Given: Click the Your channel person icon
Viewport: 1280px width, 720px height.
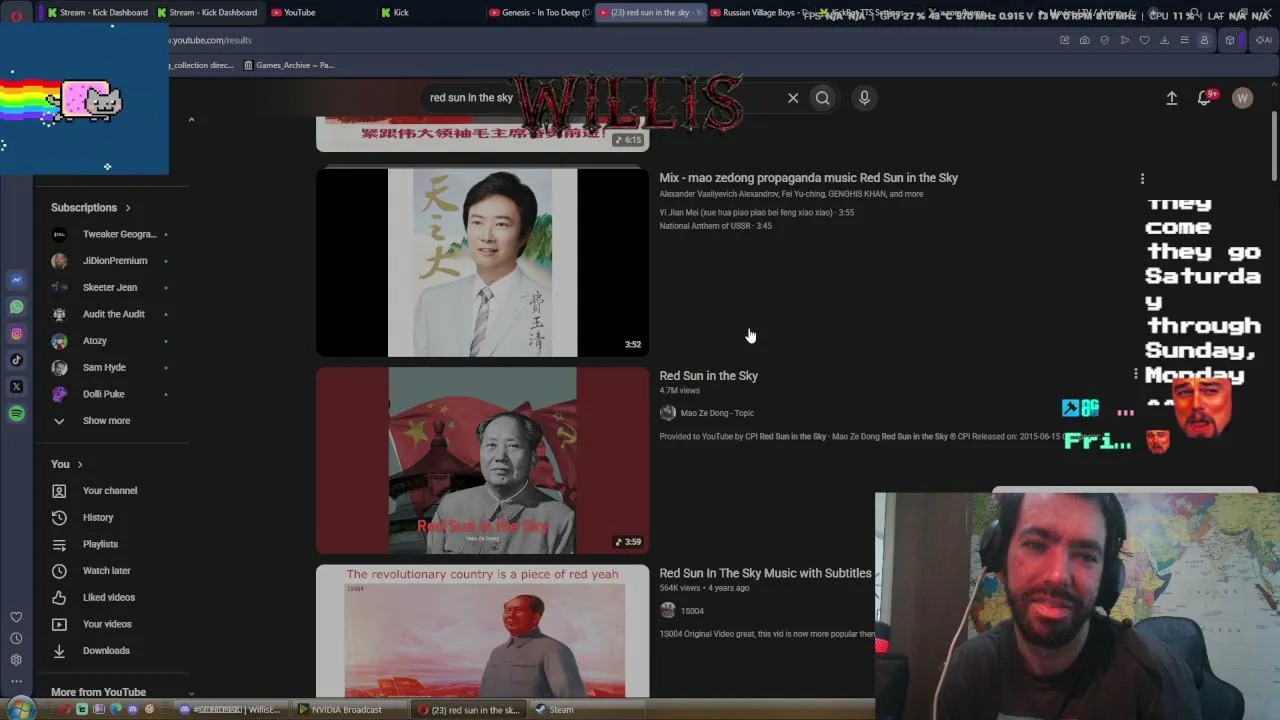Looking at the screenshot, I should click(59, 491).
